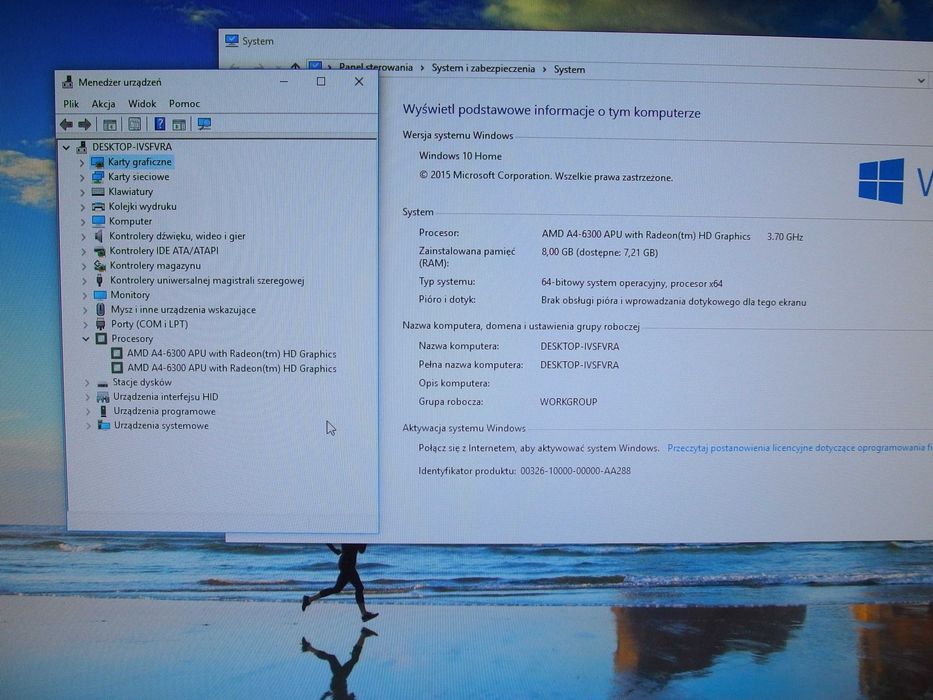The image size is (933, 700).
Task: Expand the Stacje dysków category
Action: pos(87,383)
